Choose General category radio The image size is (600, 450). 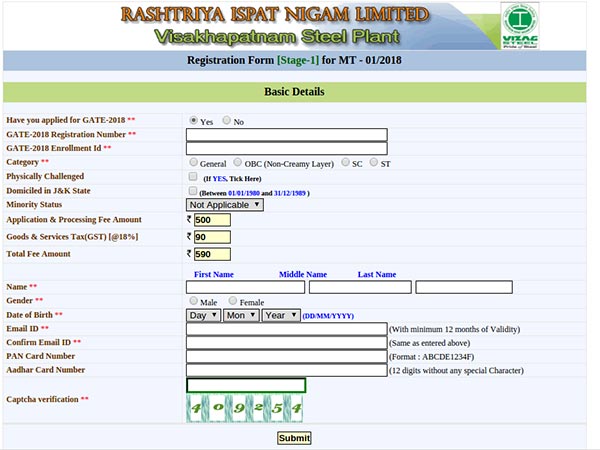click(x=193, y=162)
